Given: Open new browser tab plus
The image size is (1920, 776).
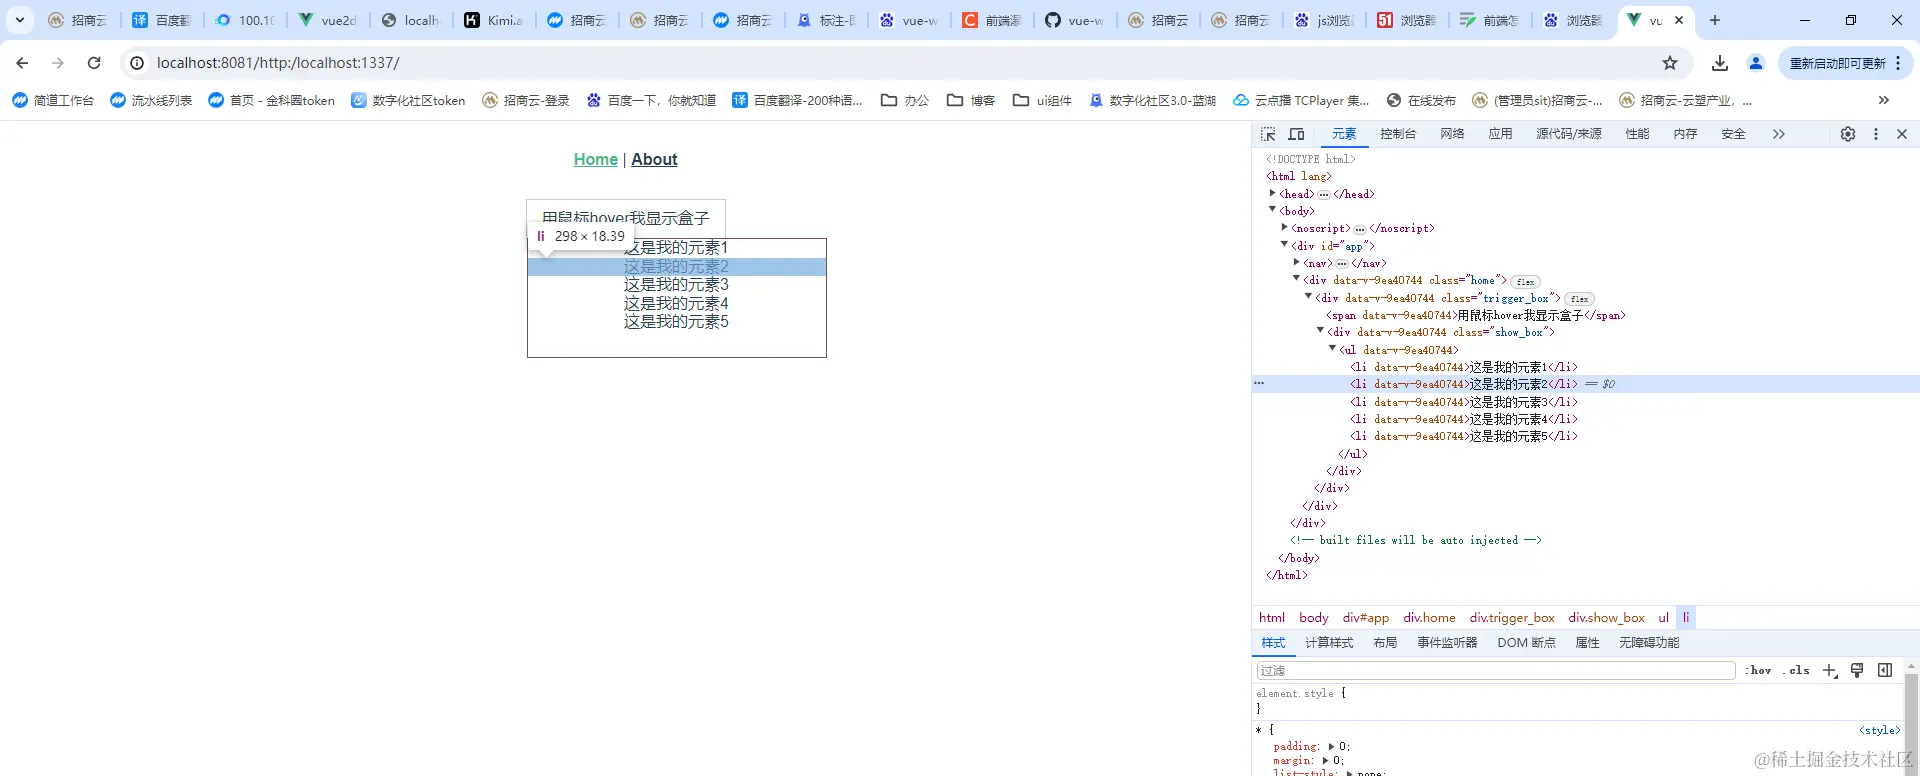Looking at the screenshot, I should [x=1714, y=20].
